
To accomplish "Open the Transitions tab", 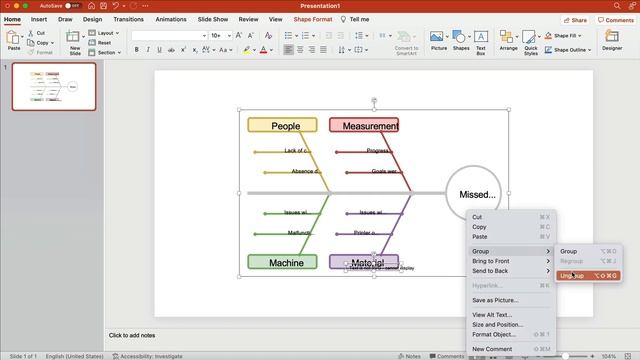I will (128, 19).
